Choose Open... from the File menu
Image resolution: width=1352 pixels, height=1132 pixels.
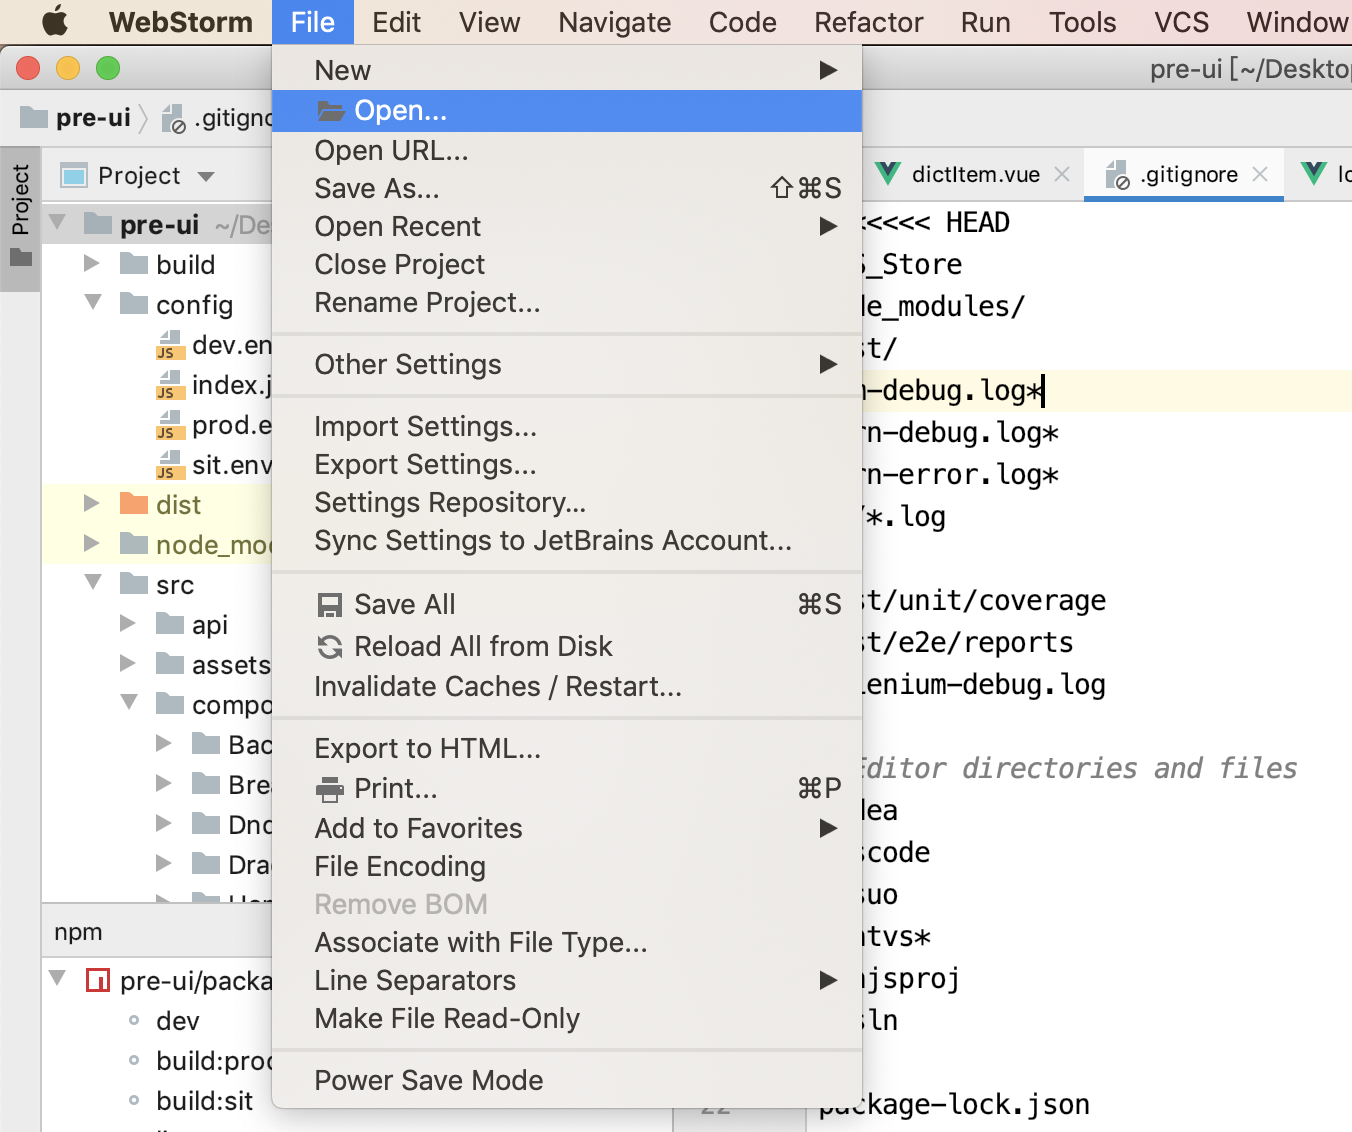coord(566,110)
